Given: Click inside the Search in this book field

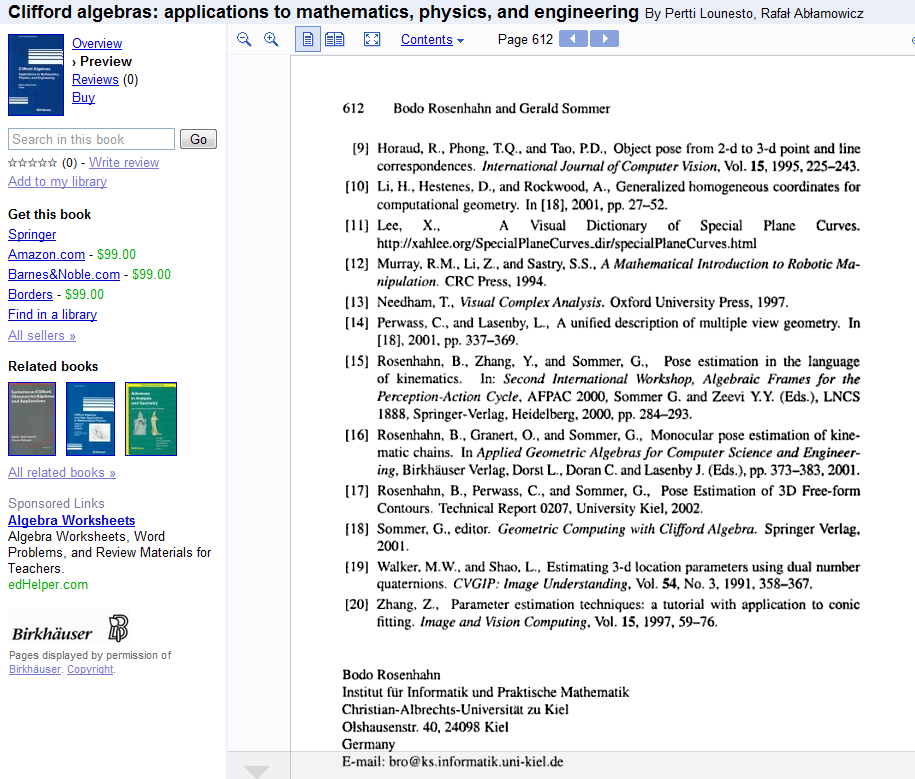Looking at the screenshot, I should pos(91,139).
